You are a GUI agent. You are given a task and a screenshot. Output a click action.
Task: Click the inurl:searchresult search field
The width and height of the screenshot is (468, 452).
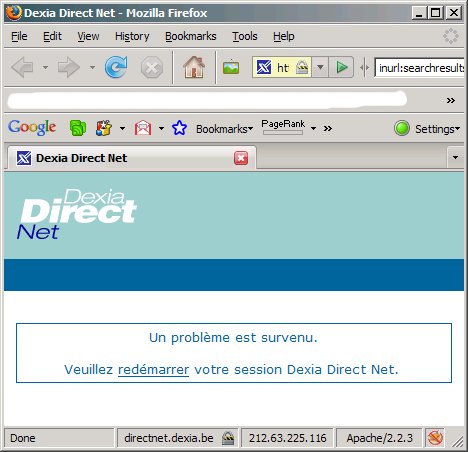click(419, 68)
